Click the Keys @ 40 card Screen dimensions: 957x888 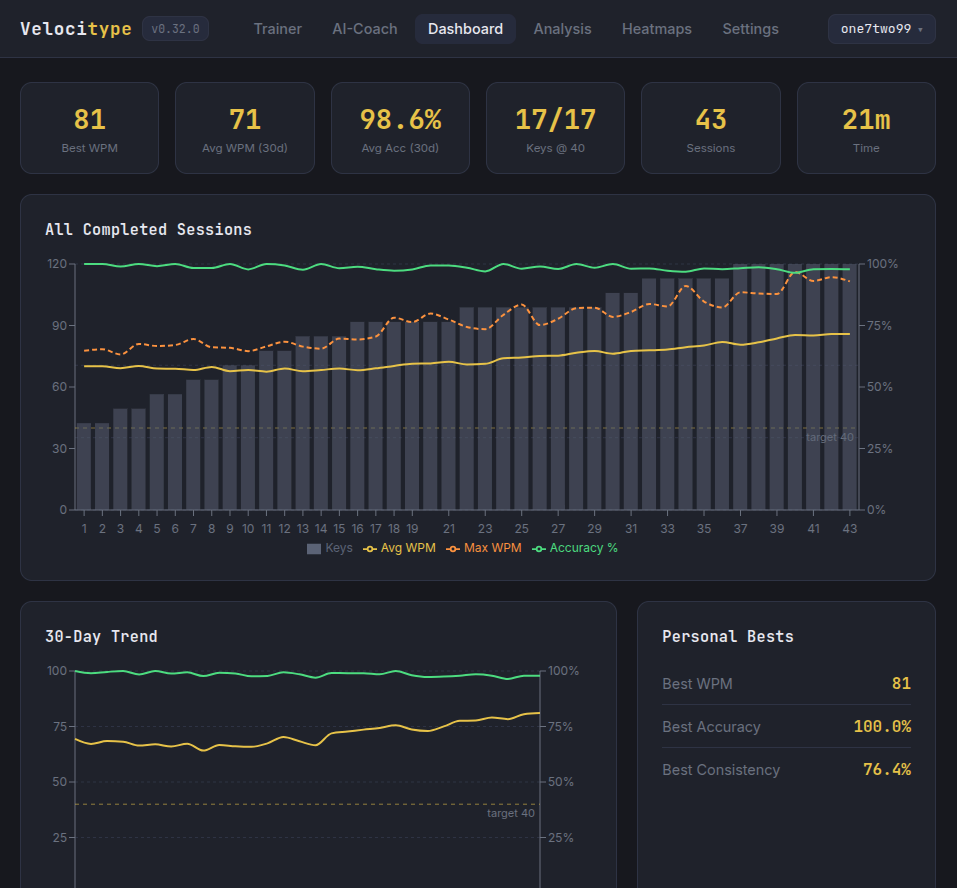coord(555,128)
